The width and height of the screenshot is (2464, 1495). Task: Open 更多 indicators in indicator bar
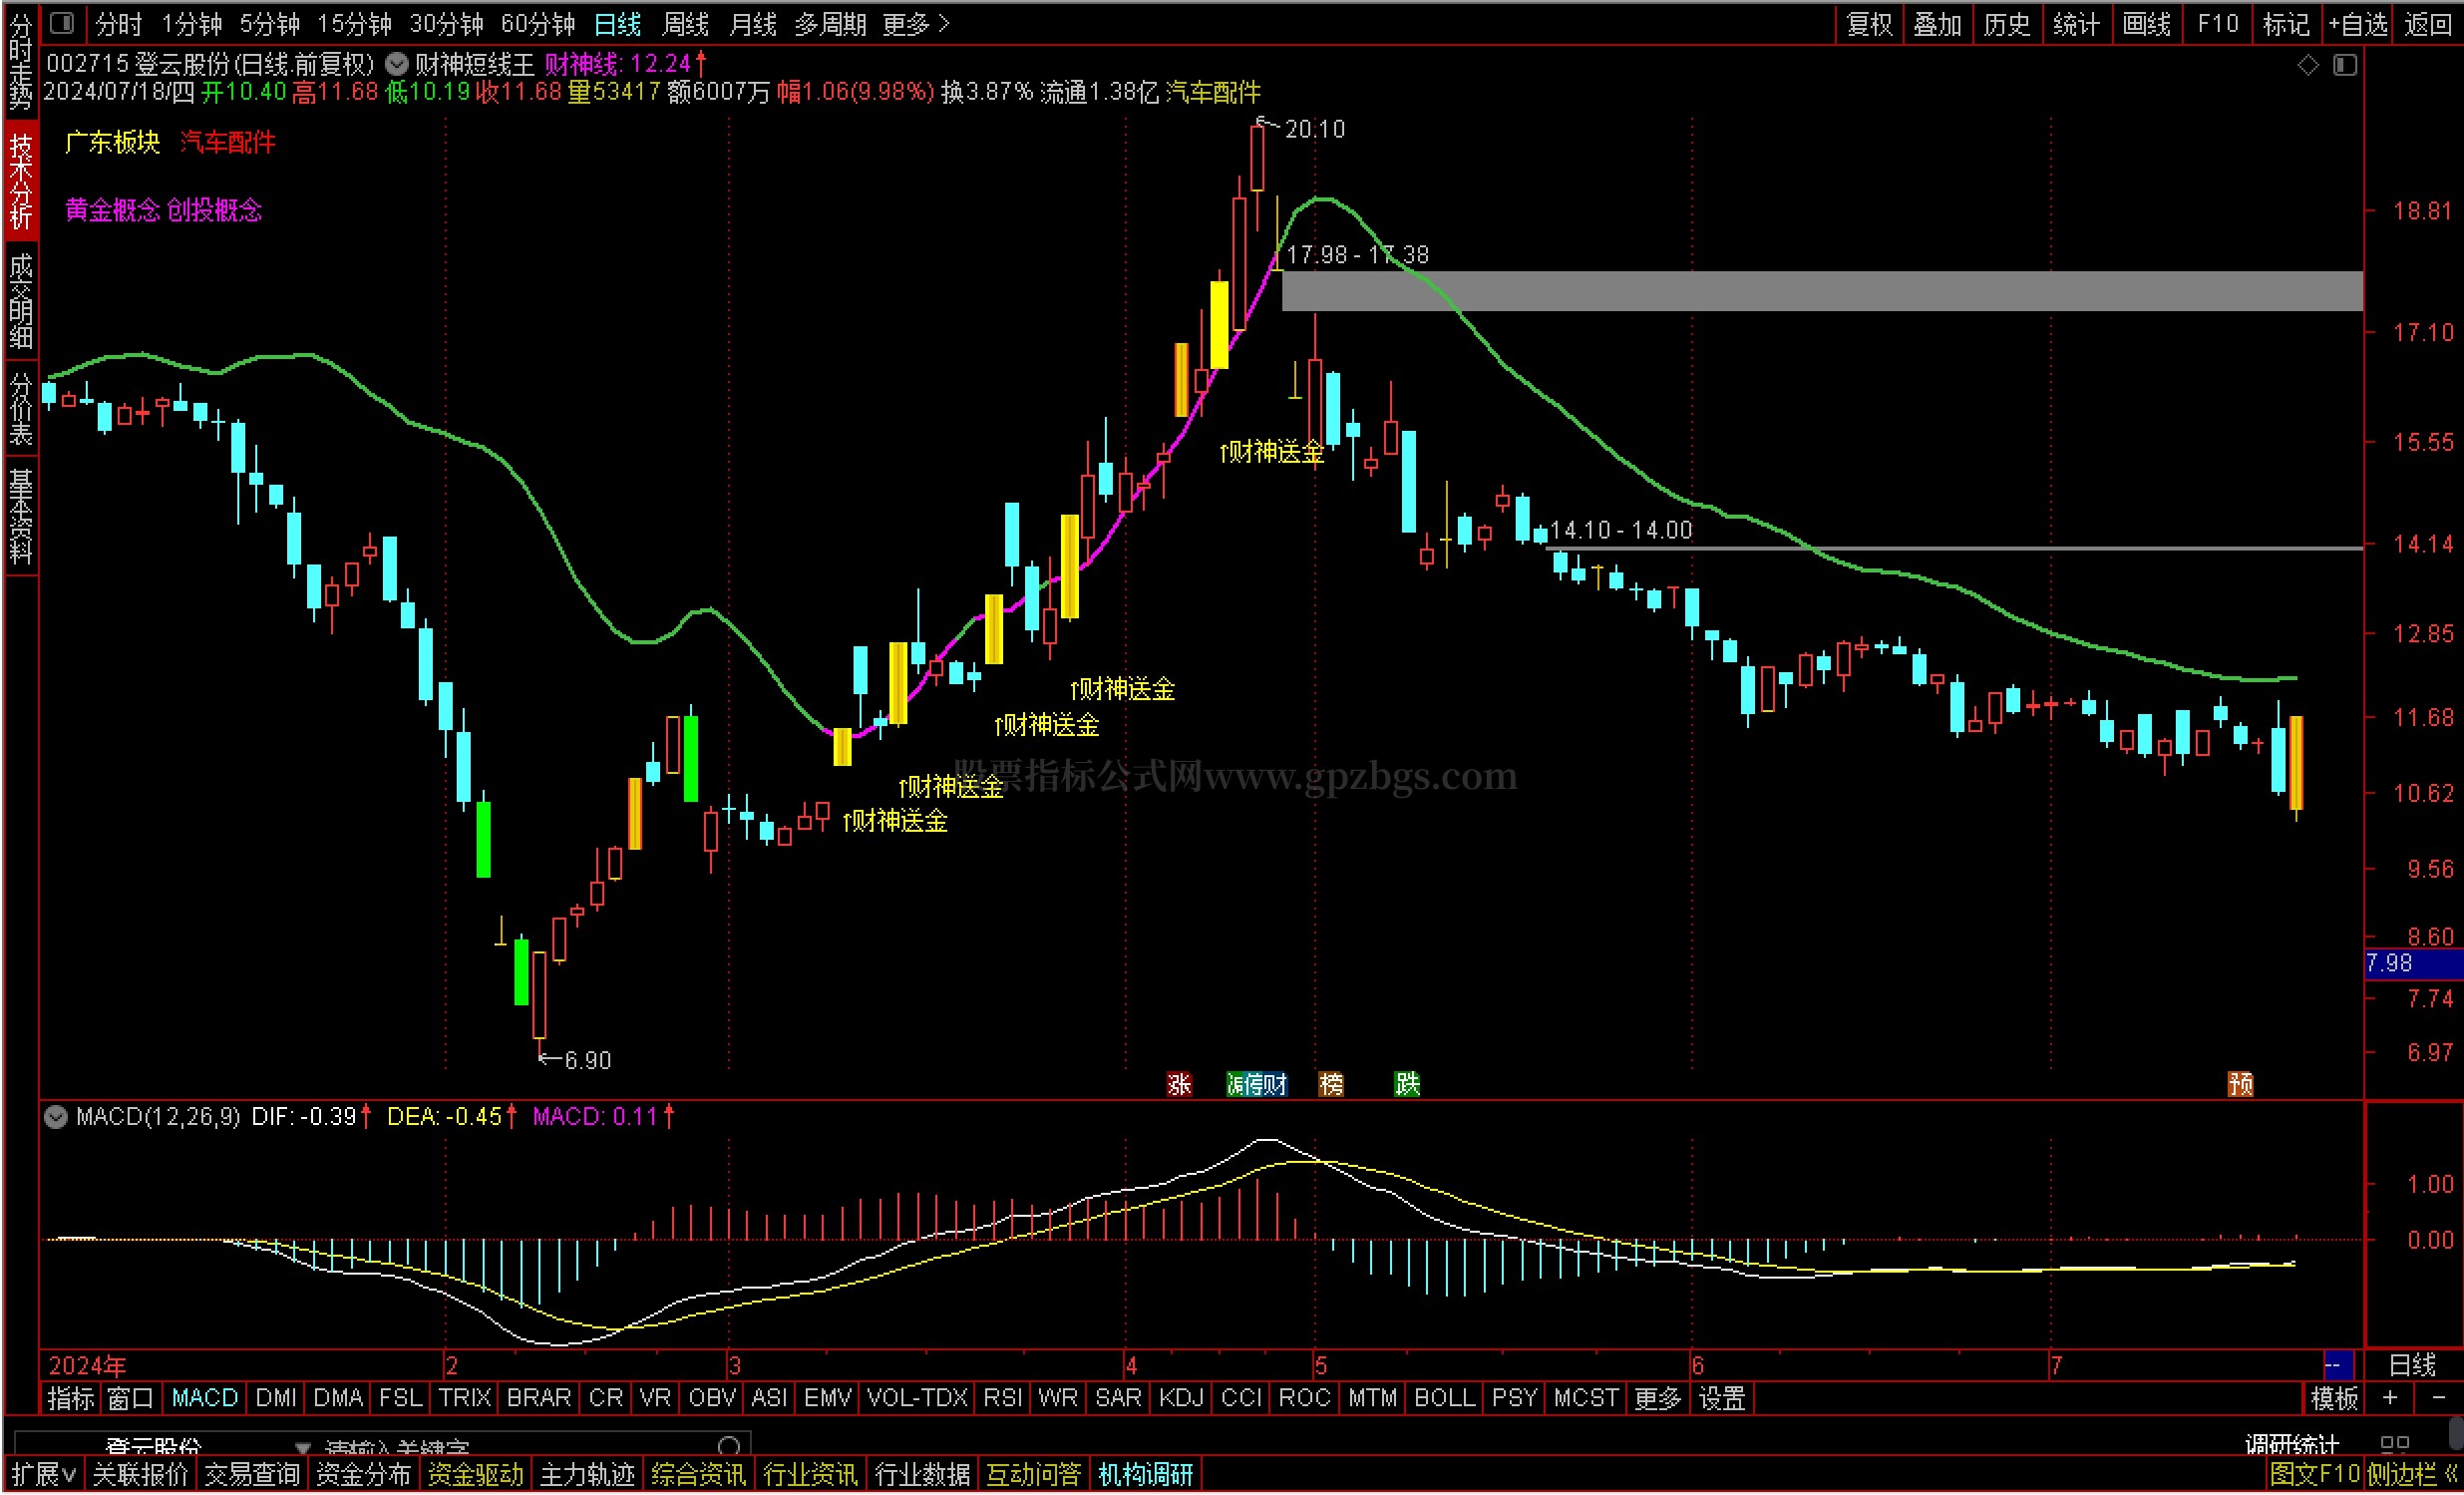(x=1657, y=1398)
